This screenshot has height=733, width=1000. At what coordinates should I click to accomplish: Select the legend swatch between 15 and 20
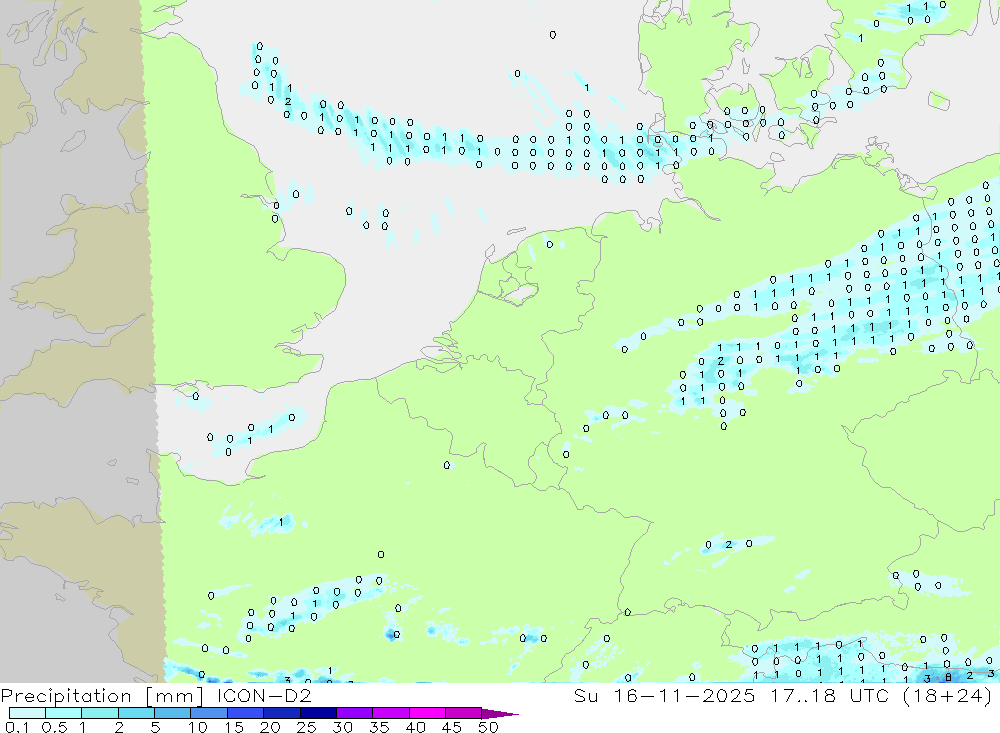click(246, 713)
